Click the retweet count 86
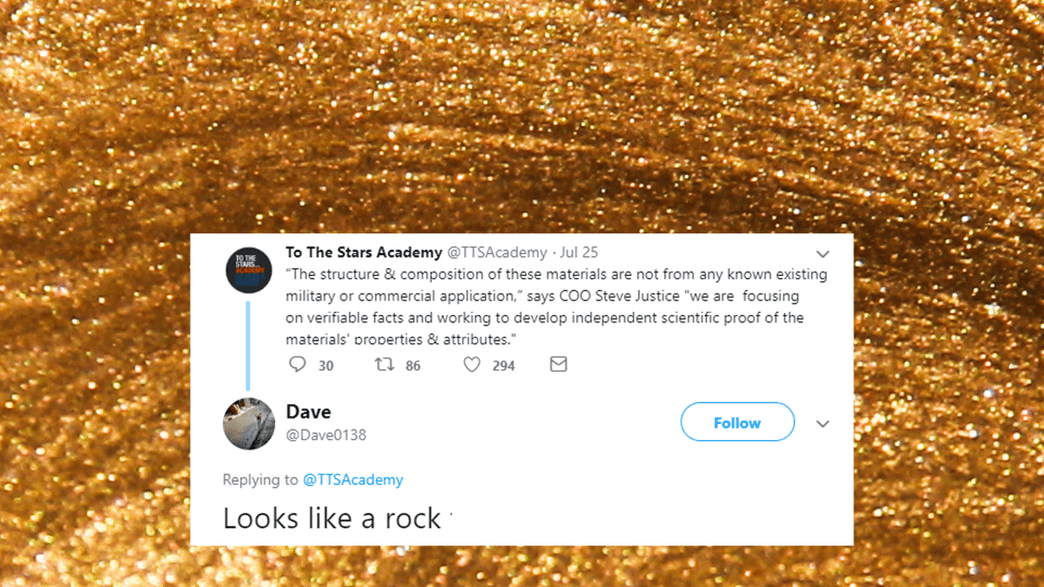Image resolution: width=1044 pixels, height=587 pixels. point(413,366)
